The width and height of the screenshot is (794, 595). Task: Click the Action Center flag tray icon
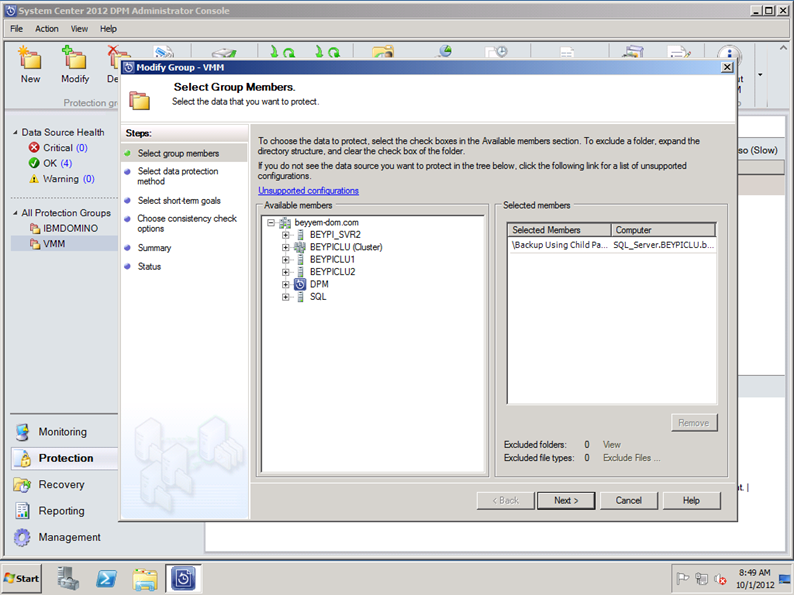[683, 578]
